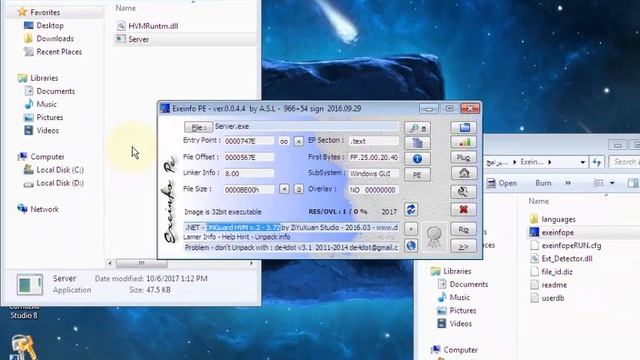Open the PE header viewer button
The height and width of the screenshot is (360, 640).
pyautogui.click(x=417, y=175)
